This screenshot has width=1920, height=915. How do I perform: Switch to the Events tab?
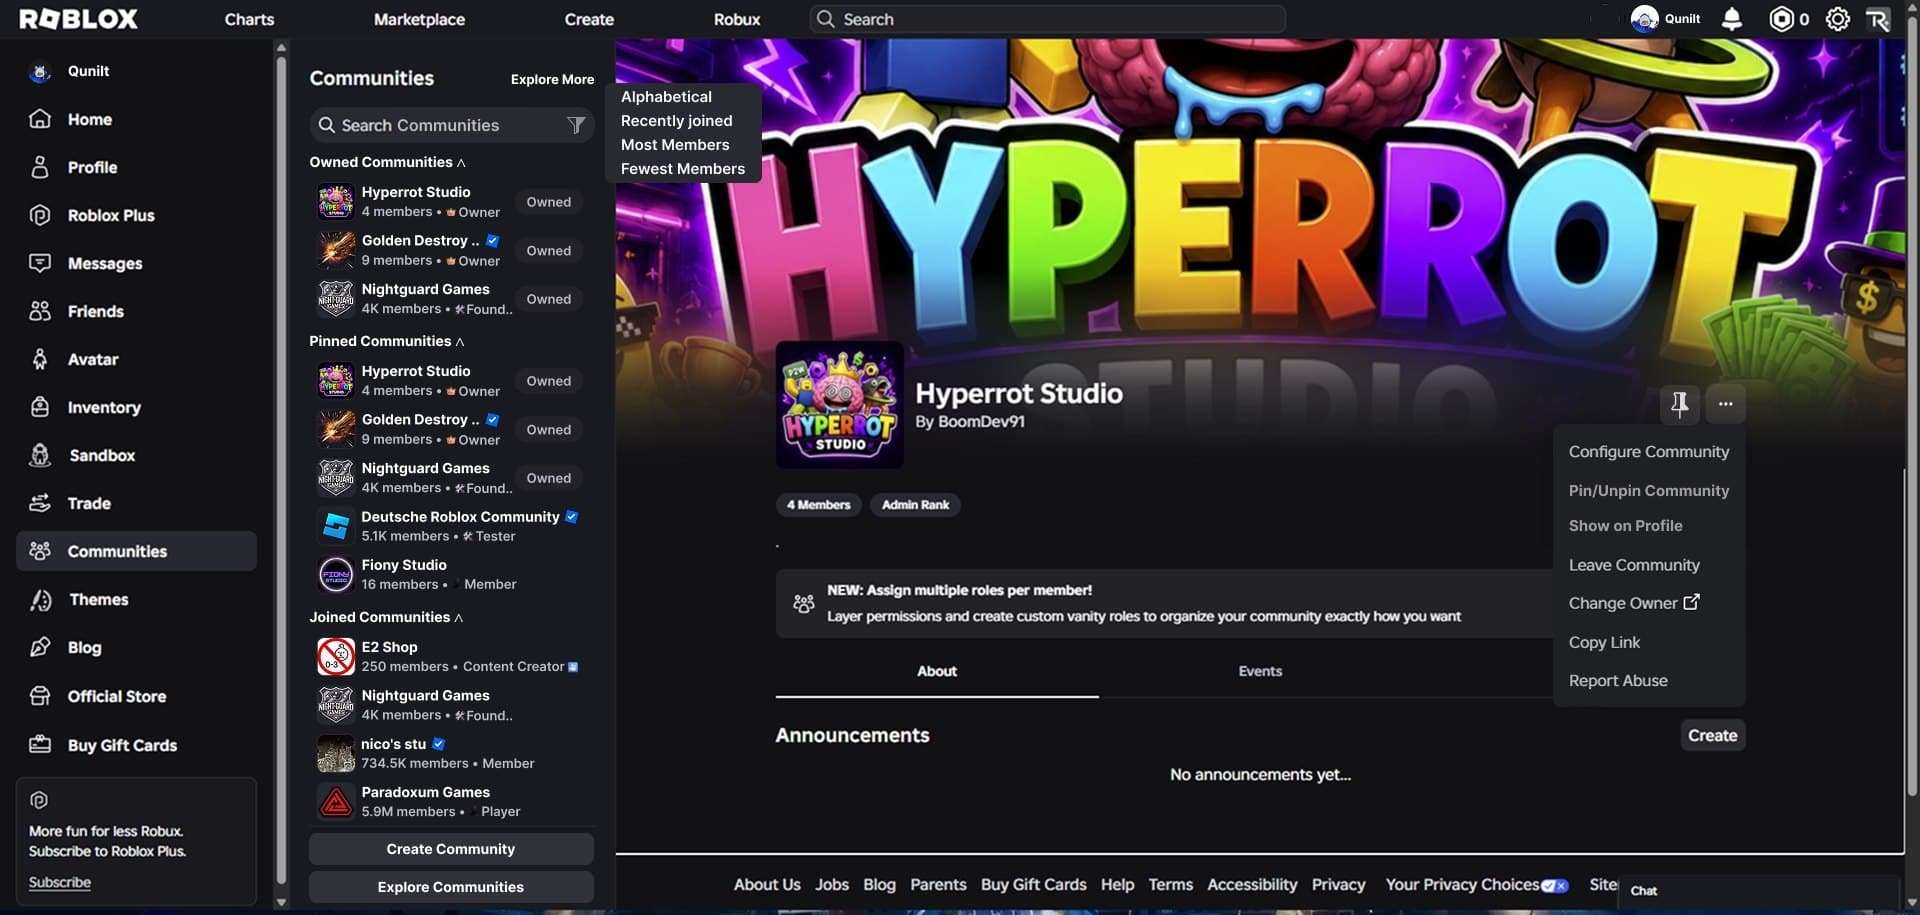coord(1260,671)
